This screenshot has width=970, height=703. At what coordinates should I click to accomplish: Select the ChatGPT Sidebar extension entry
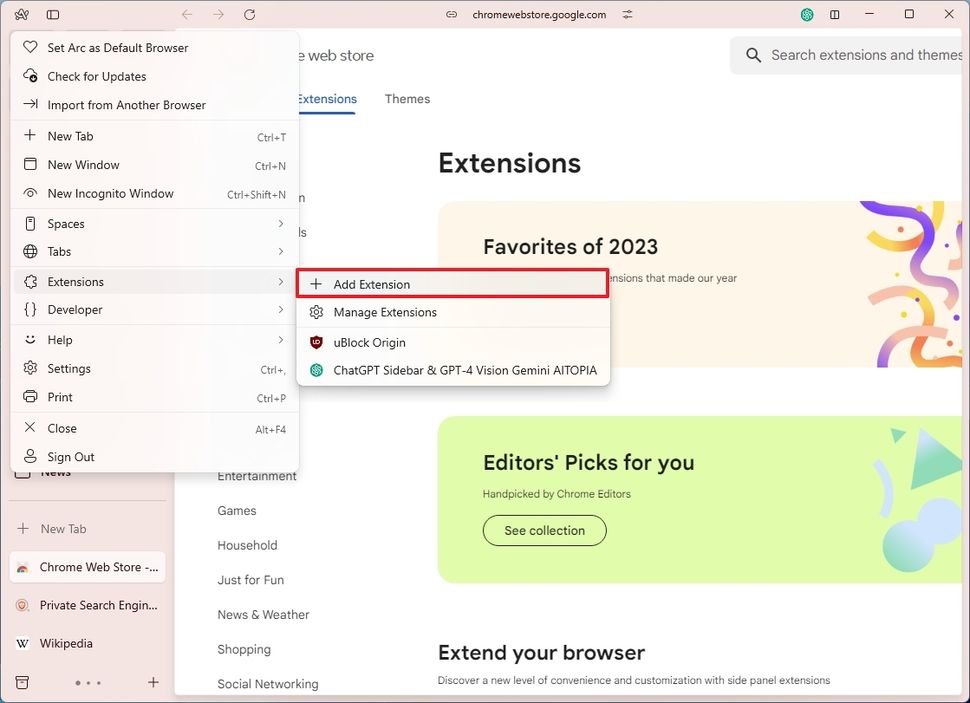(x=452, y=370)
